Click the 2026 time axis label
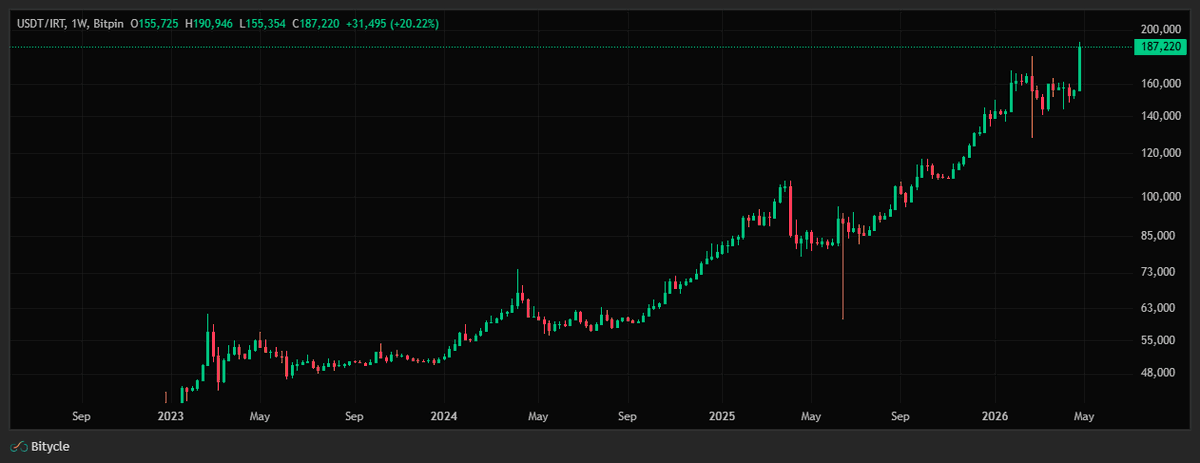 click(995, 415)
